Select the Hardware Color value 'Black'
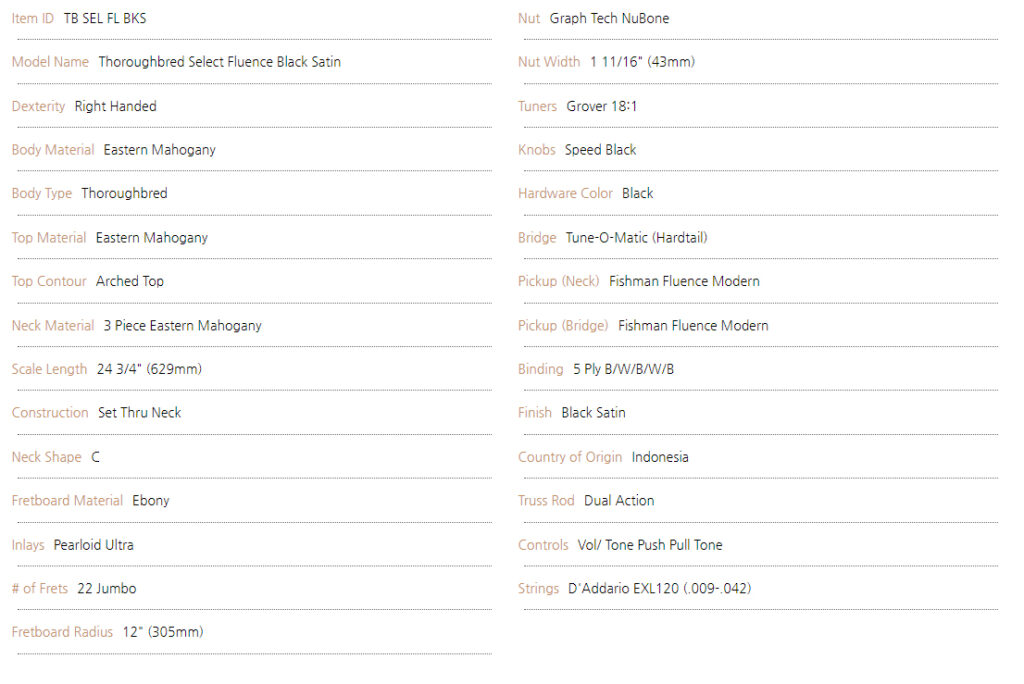 point(637,193)
